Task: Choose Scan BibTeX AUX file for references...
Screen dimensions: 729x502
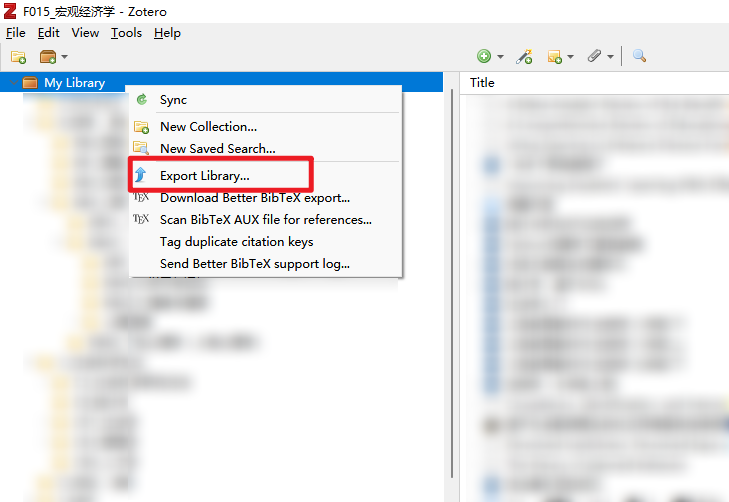Action: click(266, 220)
